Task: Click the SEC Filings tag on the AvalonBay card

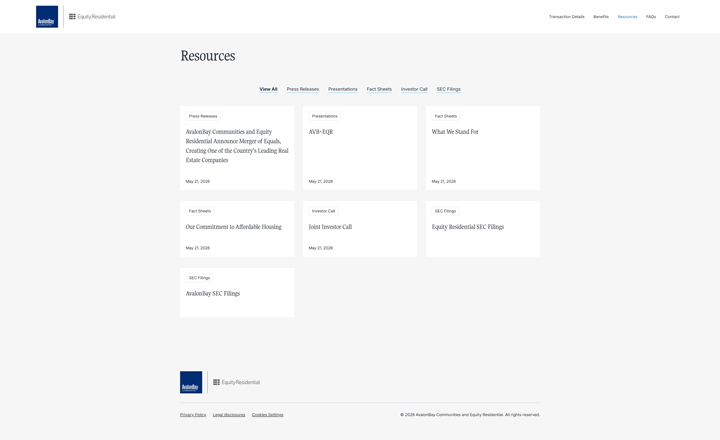Action: tap(199, 278)
